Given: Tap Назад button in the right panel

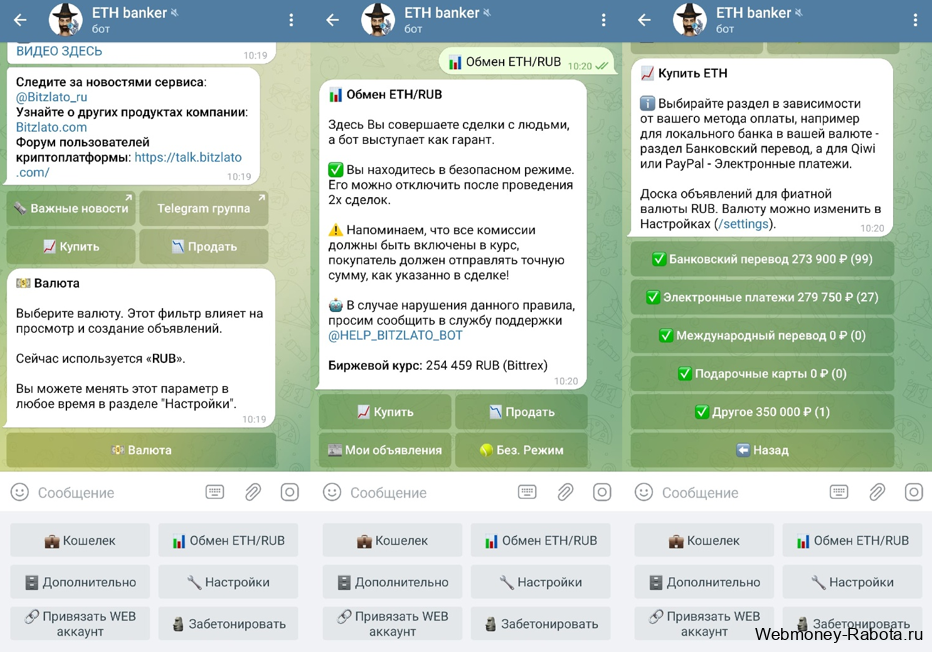Looking at the screenshot, I should [762, 450].
